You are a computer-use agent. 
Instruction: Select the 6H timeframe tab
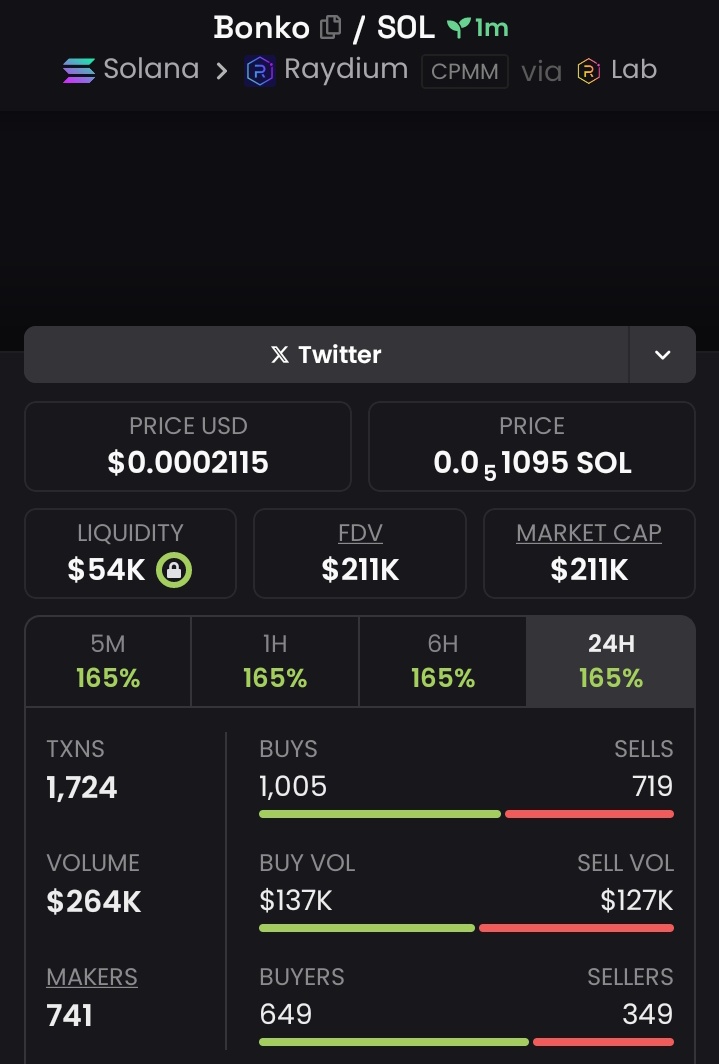[x=442, y=661]
